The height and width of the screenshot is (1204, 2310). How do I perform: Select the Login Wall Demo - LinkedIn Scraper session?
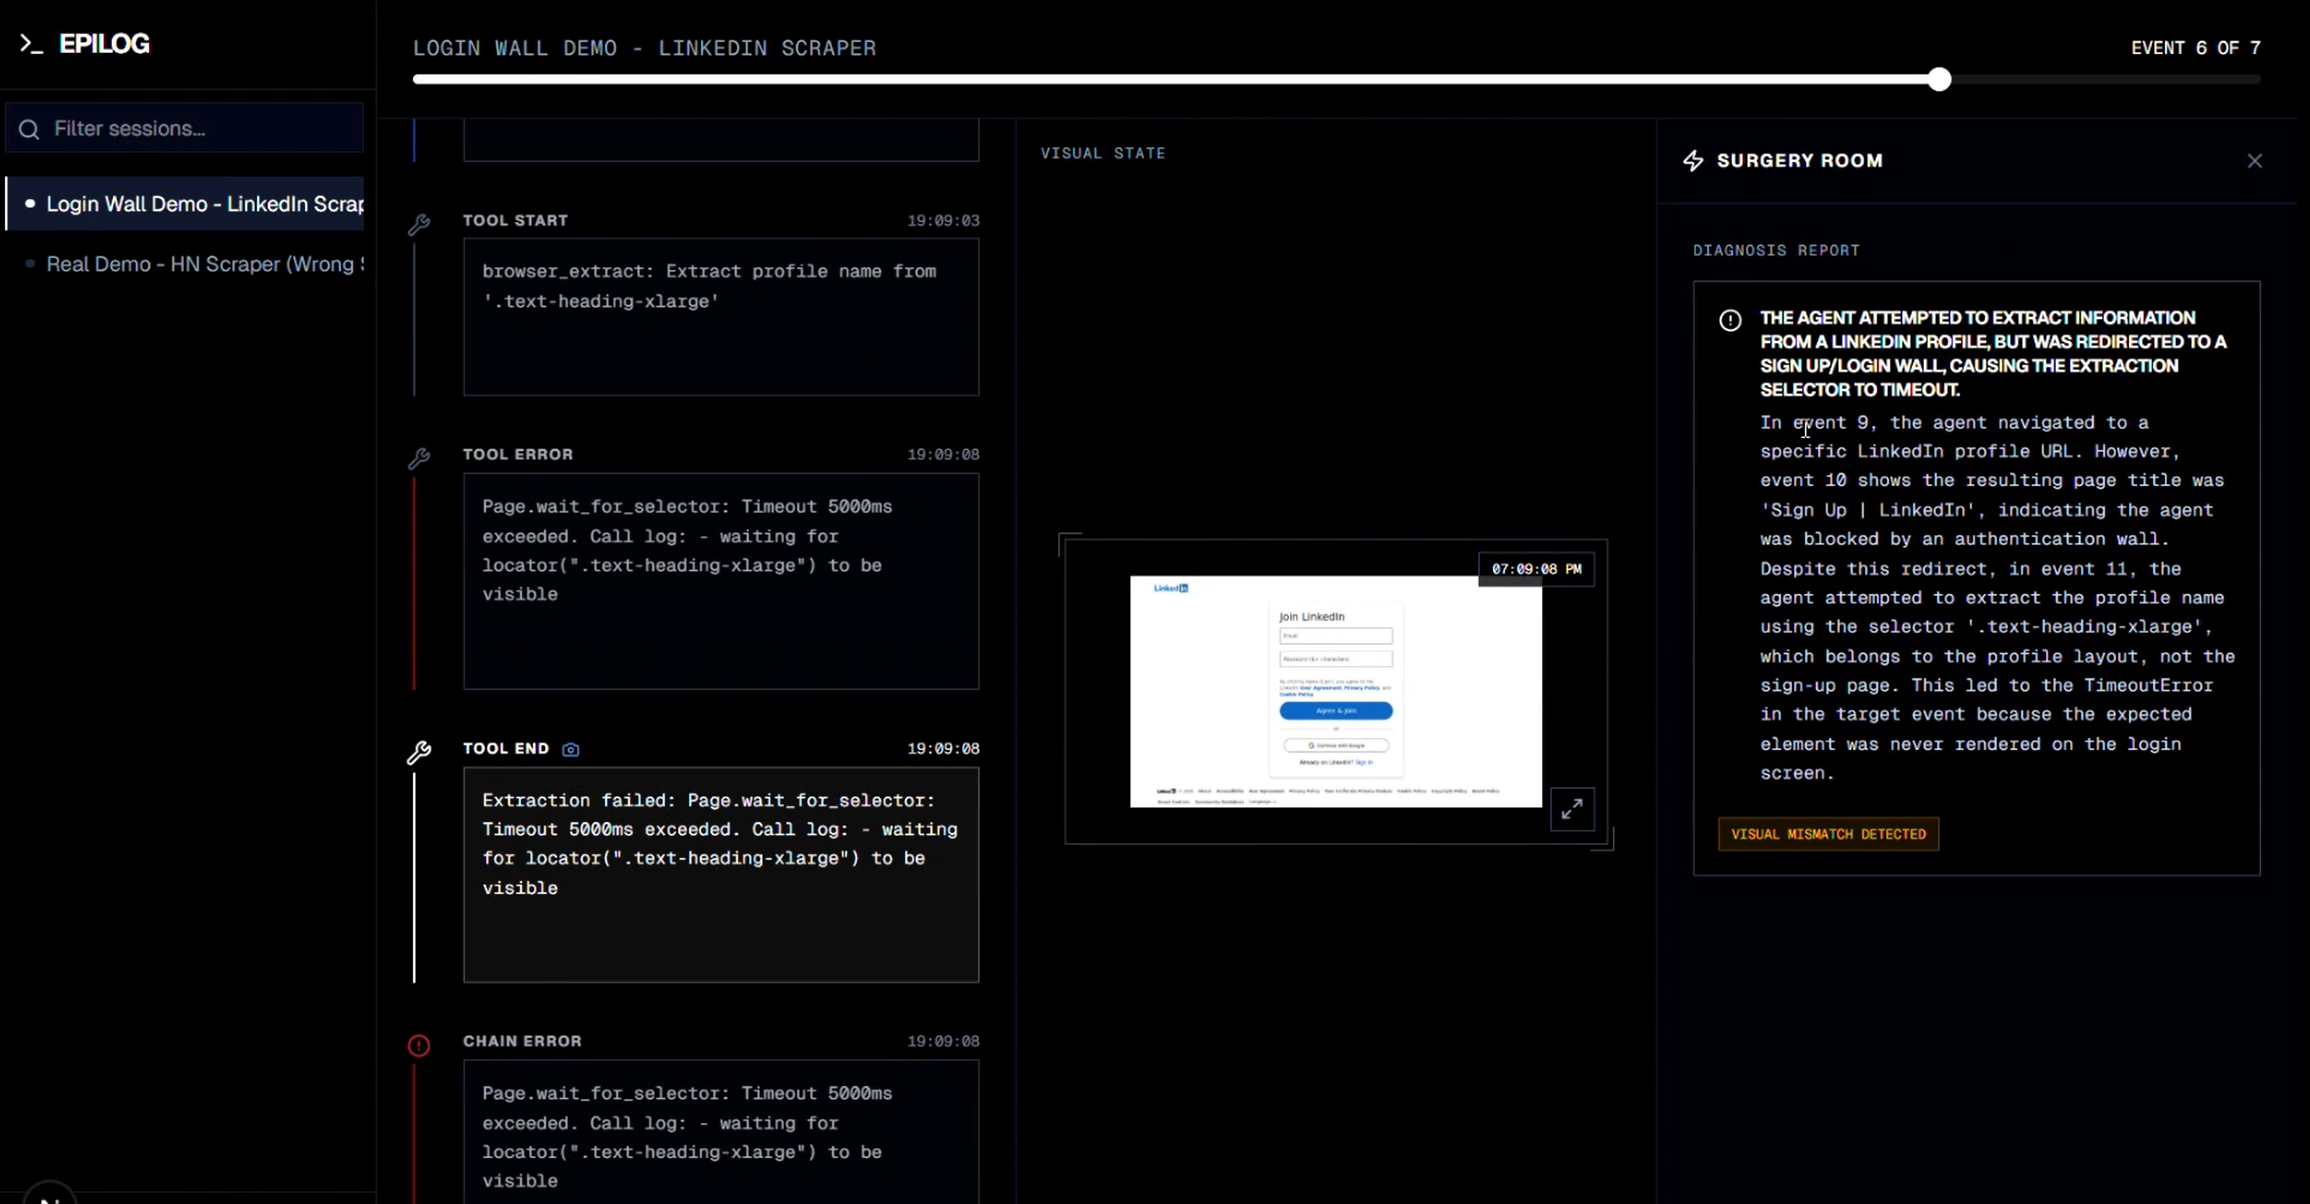pyautogui.click(x=205, y=203)
